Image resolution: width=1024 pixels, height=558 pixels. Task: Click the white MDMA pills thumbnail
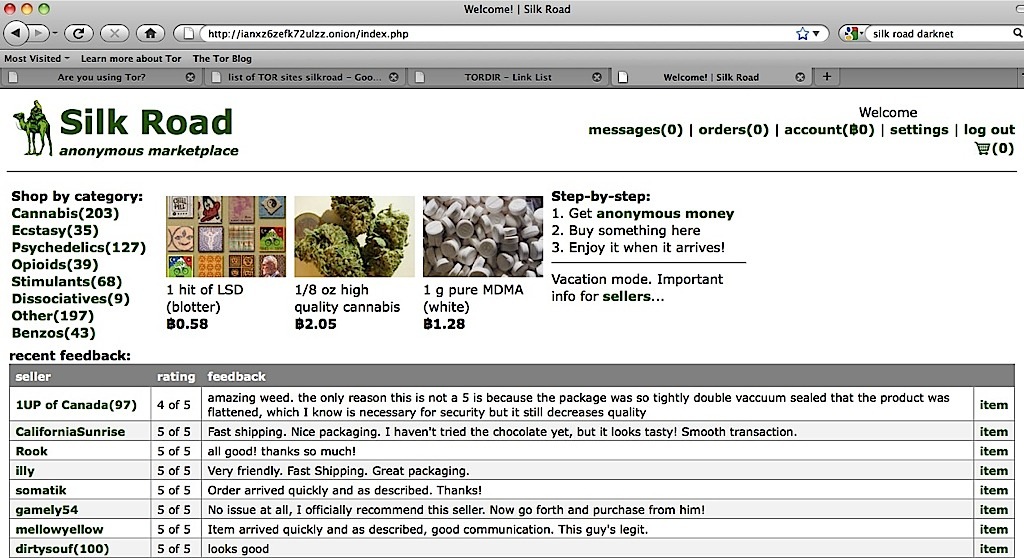[483, 237]
